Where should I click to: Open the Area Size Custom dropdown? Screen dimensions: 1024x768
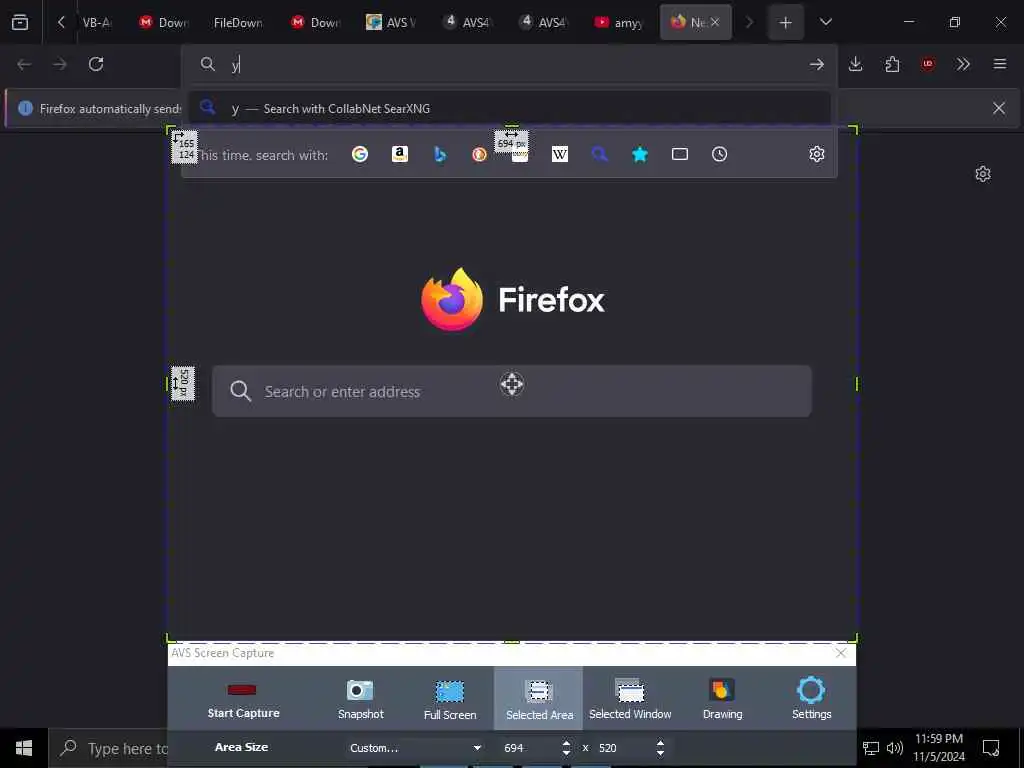[415, 748]
